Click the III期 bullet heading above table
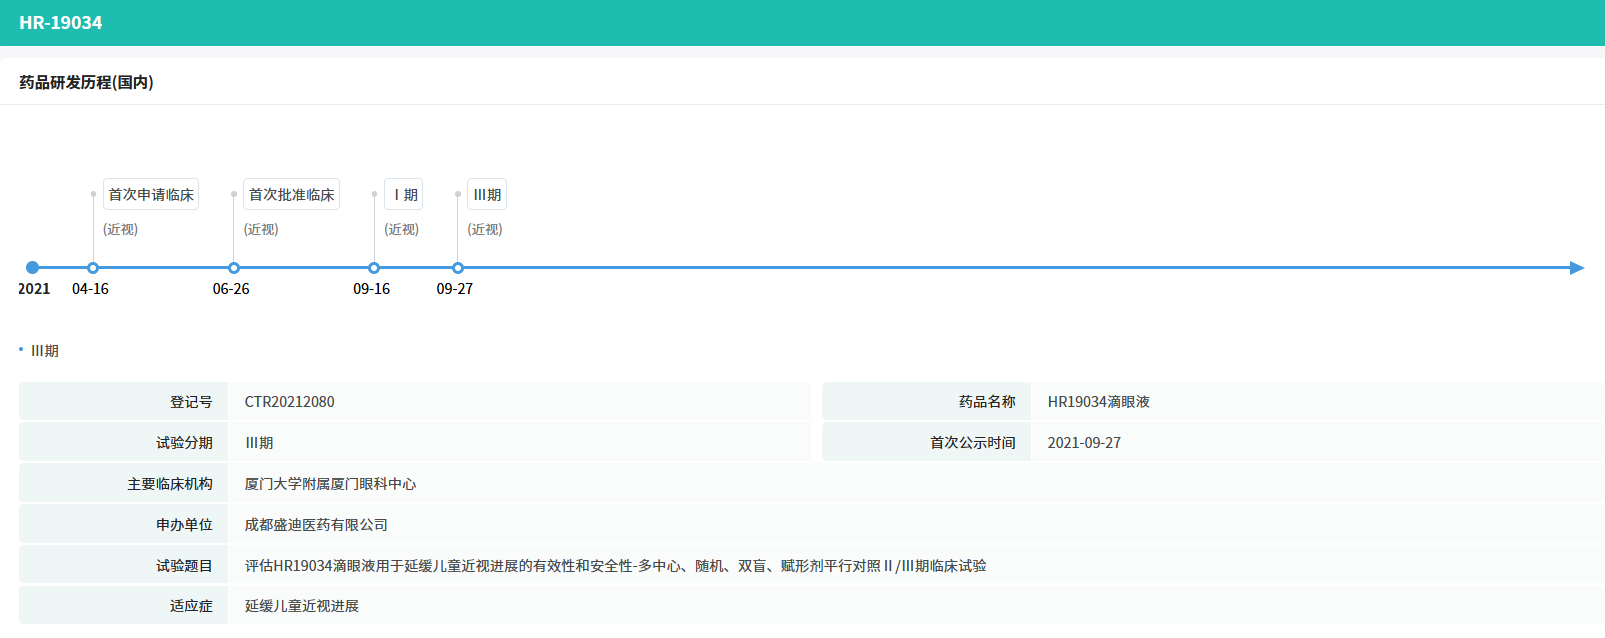The width and height of the screenshot is (1605, 638). [45, 351]
